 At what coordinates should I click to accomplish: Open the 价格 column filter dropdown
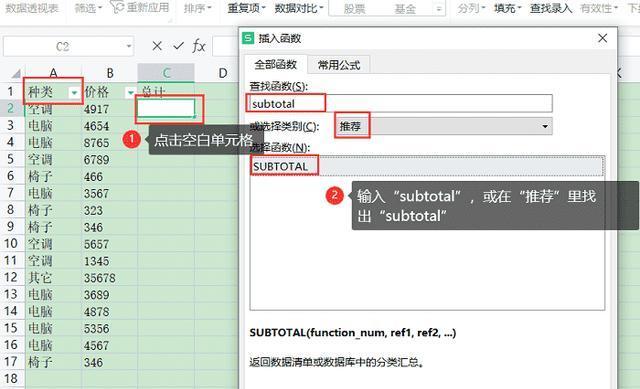[x=130, y=93]
